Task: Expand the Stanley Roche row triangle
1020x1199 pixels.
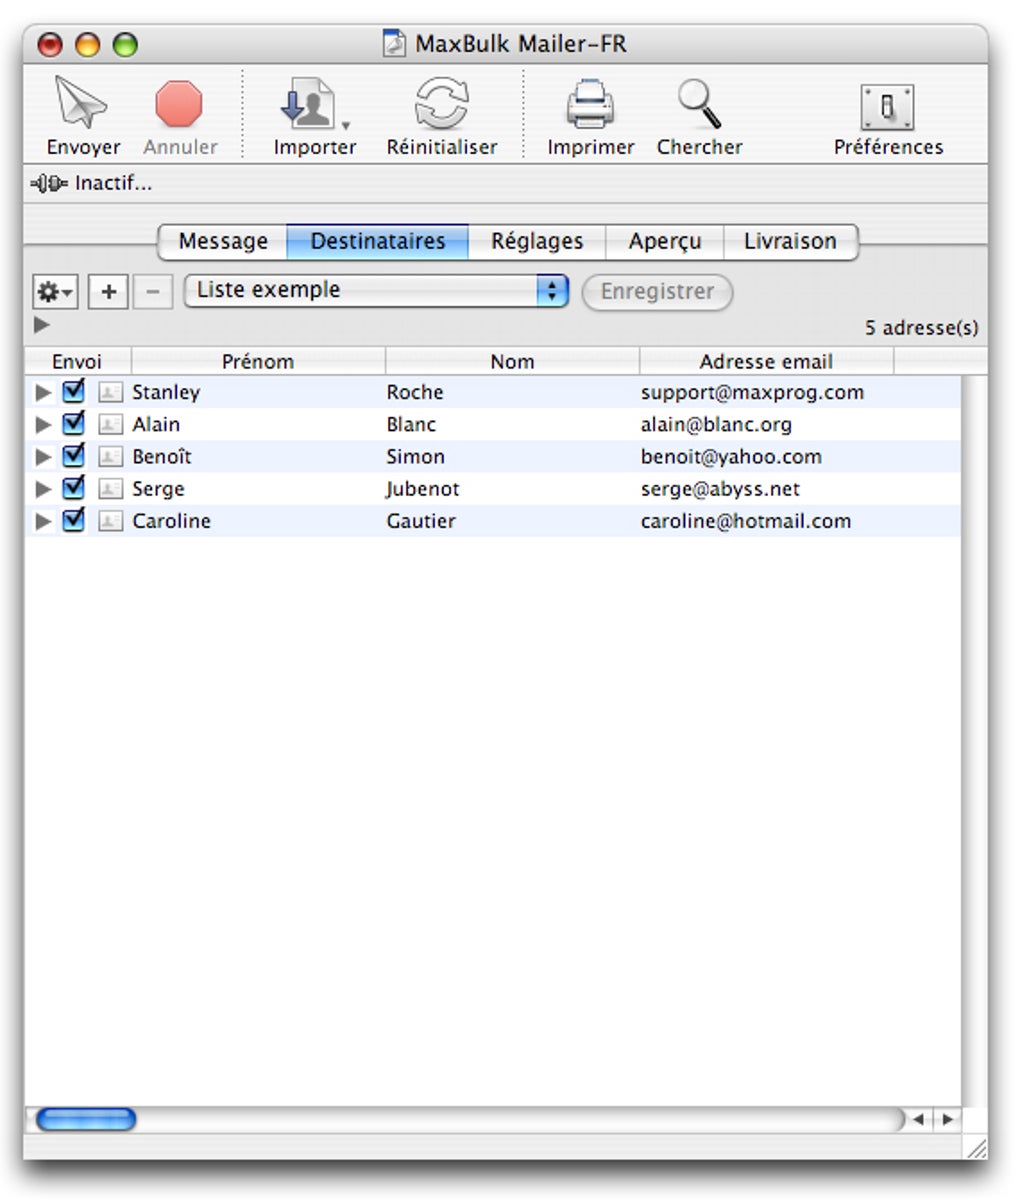Action: tap(44, 393)
